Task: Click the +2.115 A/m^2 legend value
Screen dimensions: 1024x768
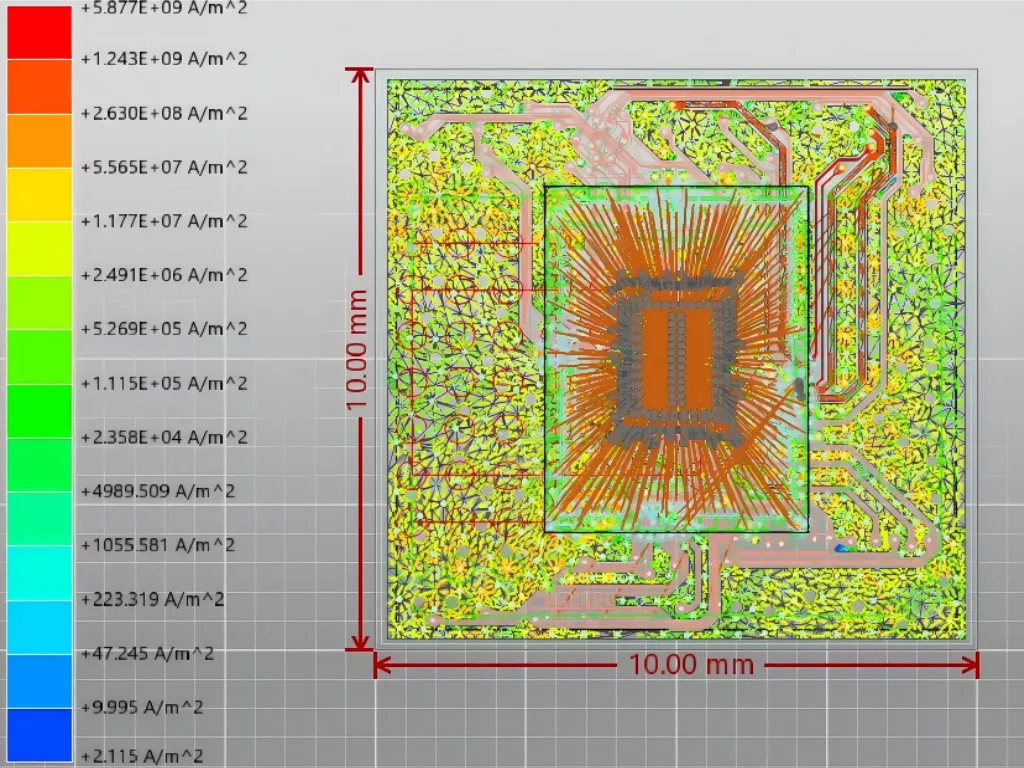Action: pos(142,756)
